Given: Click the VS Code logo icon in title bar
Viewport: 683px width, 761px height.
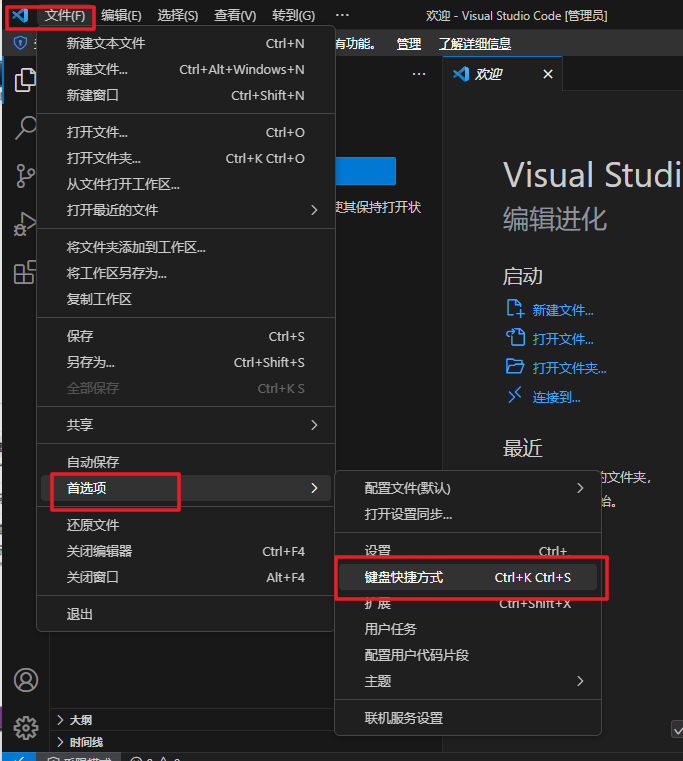Looking at the screenshot, I should 20,16.
